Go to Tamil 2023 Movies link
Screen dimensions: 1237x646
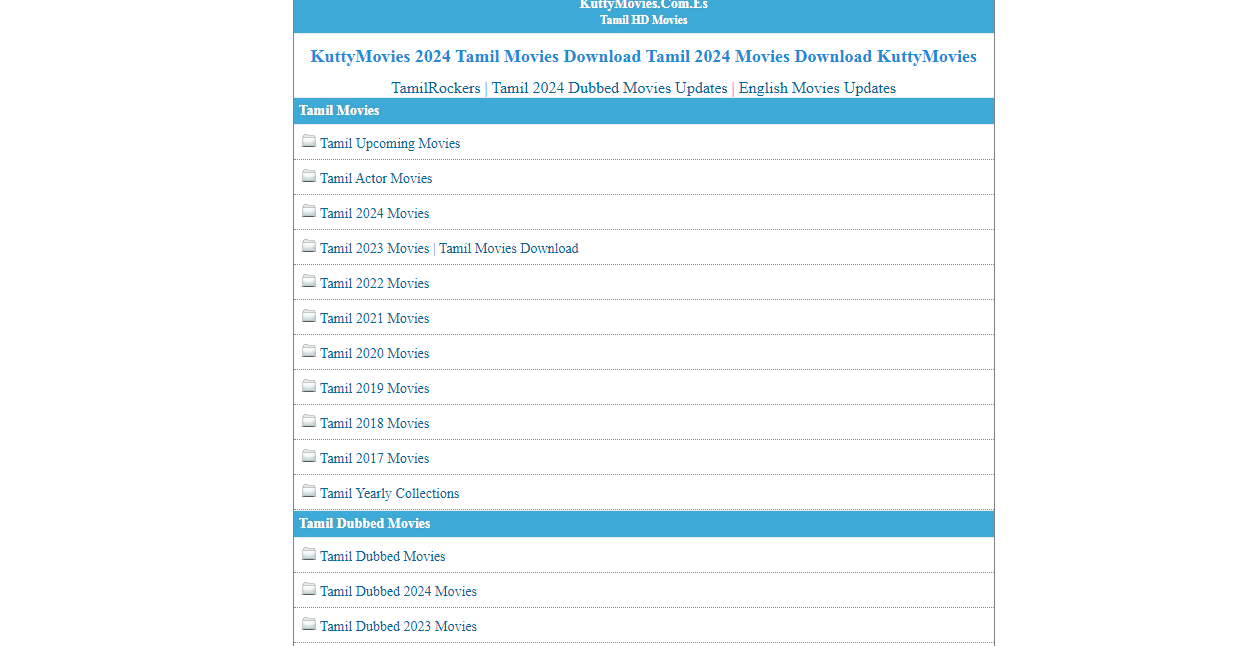click(x=374, y=248)
